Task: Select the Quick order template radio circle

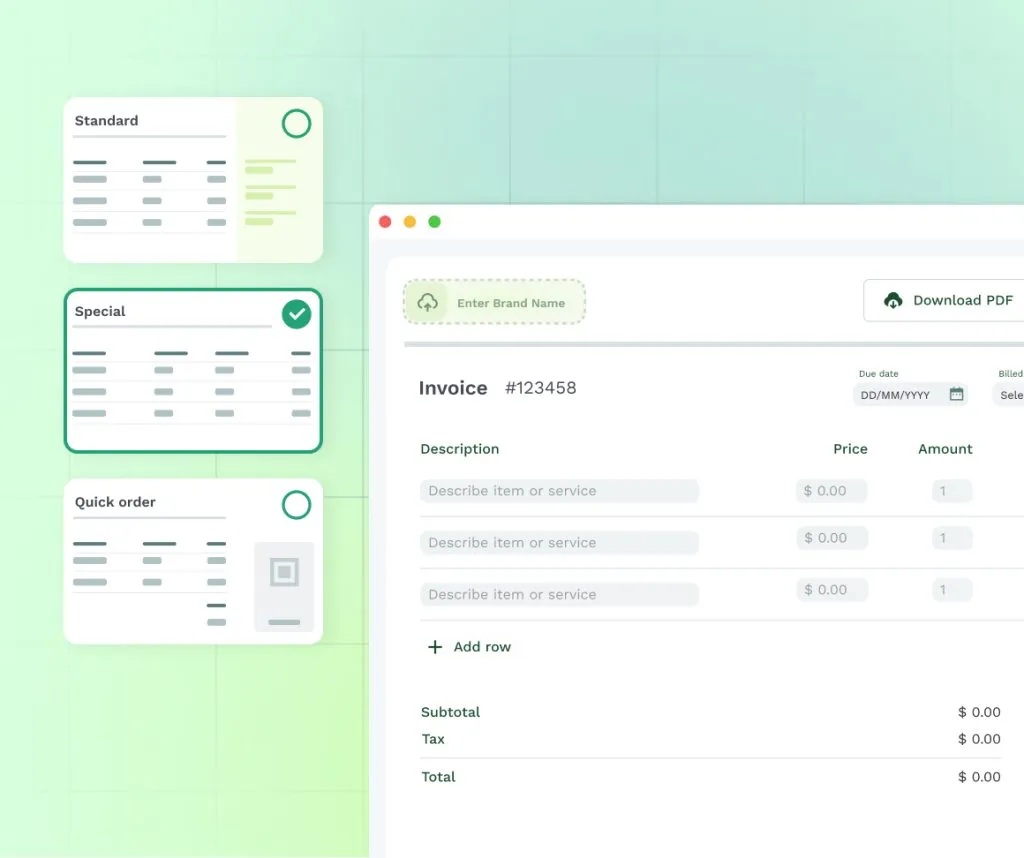Action: tap(296, 505)
